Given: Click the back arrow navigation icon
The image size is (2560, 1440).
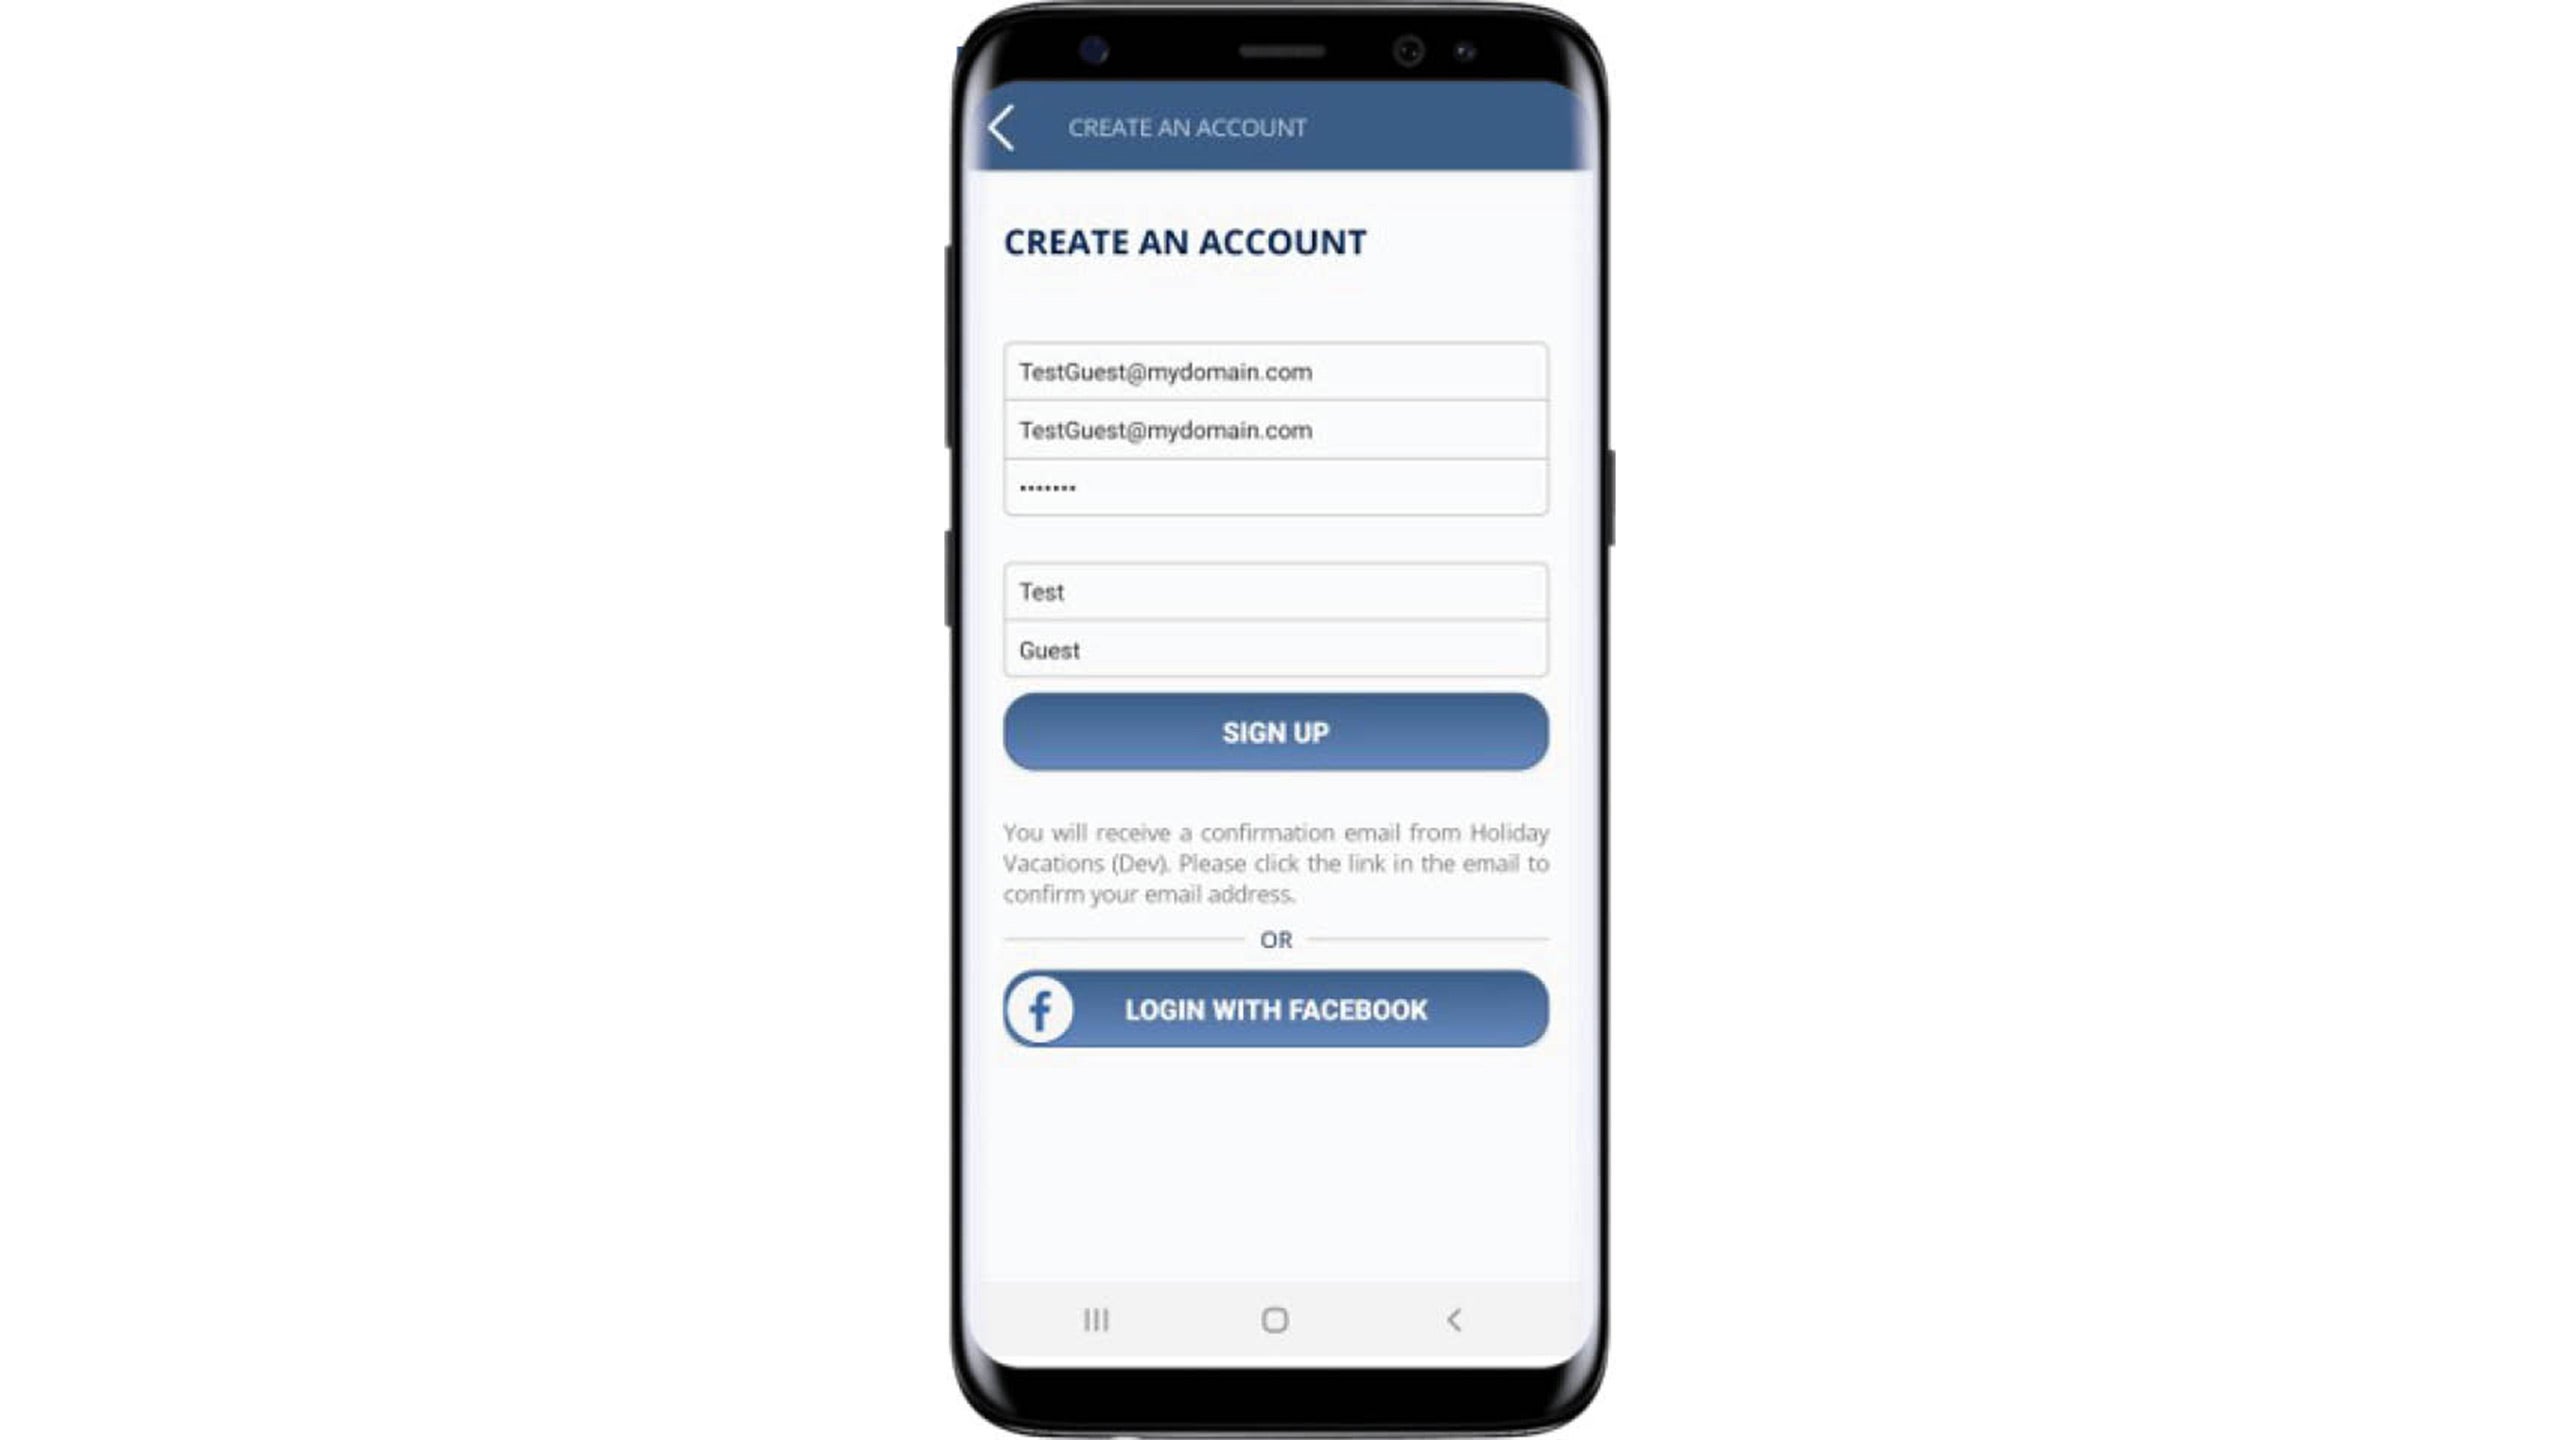Looking at the screenshot, I should pyautogui.click(x=1002, y=127).
